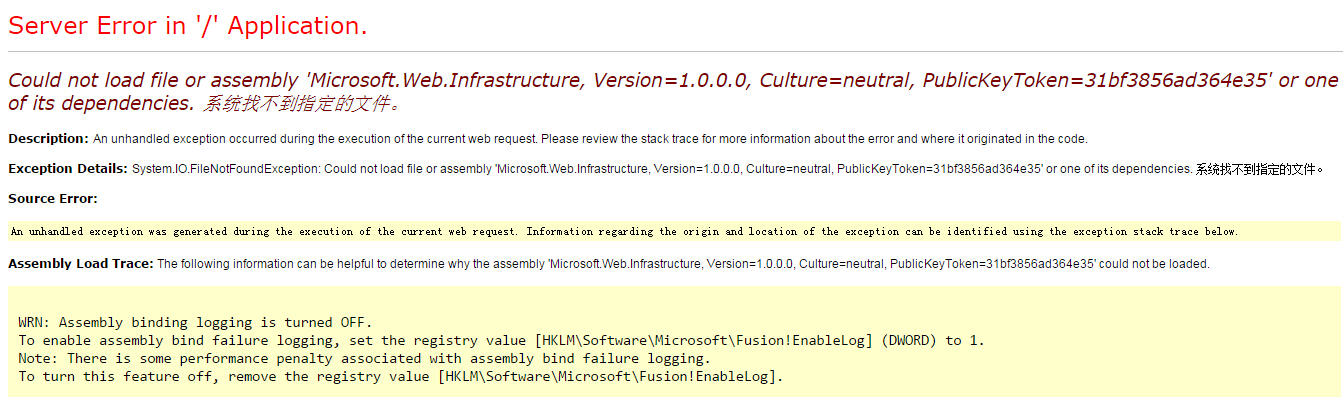Screen dimensions: 1344x407
Task: Click the "An unhandled exception occurred during the execution" description sentence
Action: pyautogui.click(x=590, y=139)
